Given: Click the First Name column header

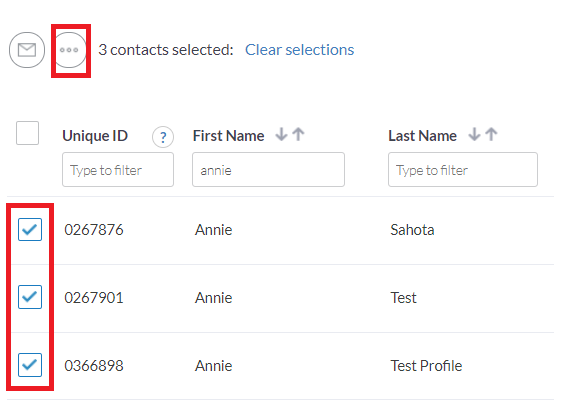Looking at the screenshot, I should click(229, 136).
